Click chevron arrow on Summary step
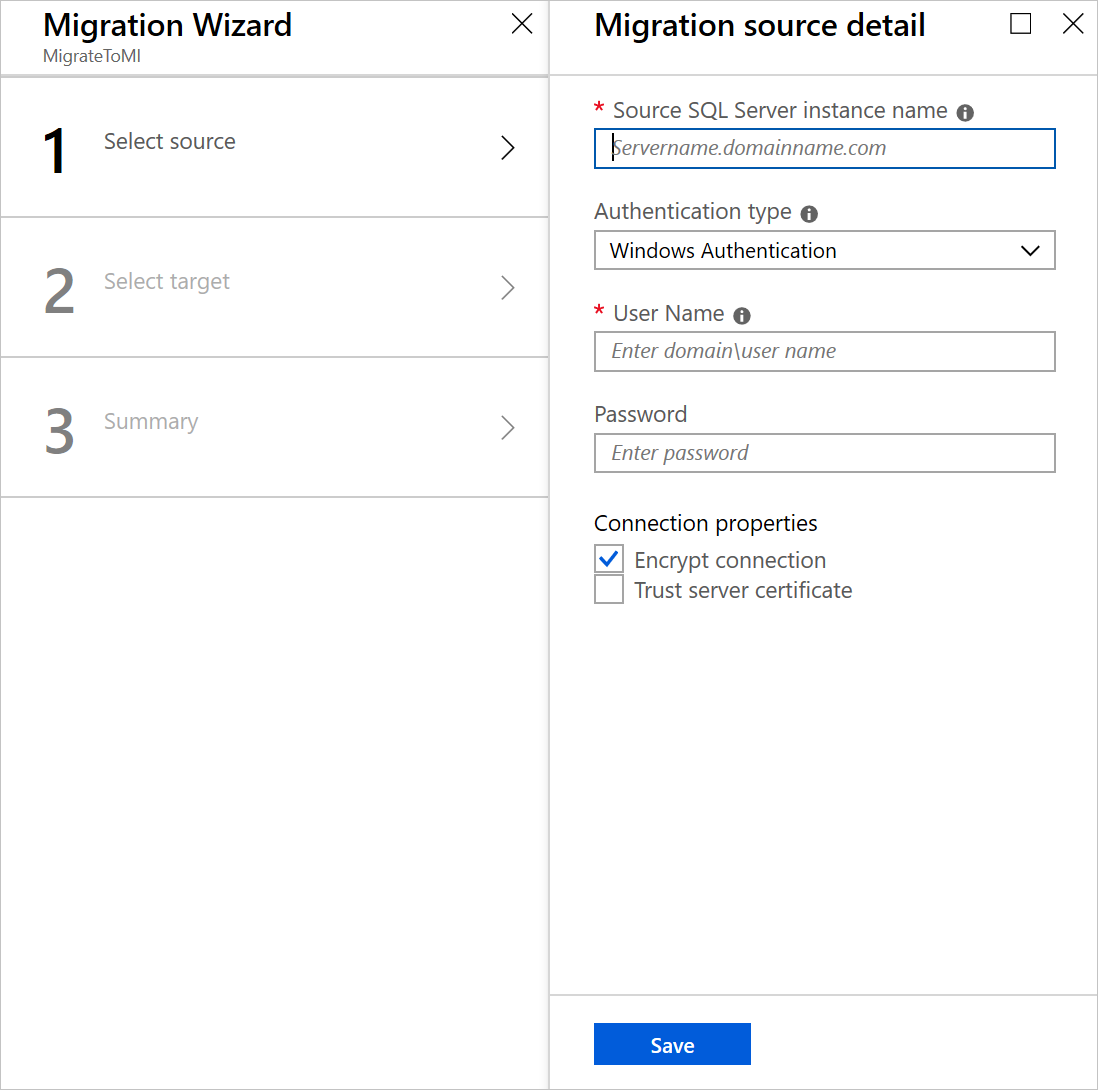Viewport: 1098px width, 1090px height. pyautogui.click(x=508, y=428)
